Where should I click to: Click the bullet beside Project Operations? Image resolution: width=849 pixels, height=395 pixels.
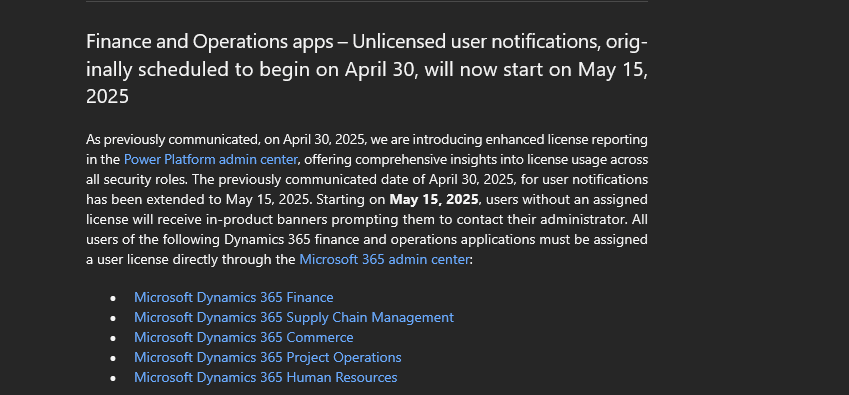click(x=113, y=358)
